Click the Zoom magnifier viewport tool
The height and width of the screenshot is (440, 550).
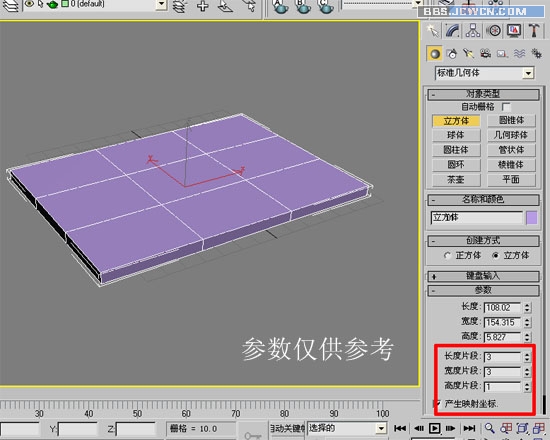pyautogui.click(x=490, y=428)
